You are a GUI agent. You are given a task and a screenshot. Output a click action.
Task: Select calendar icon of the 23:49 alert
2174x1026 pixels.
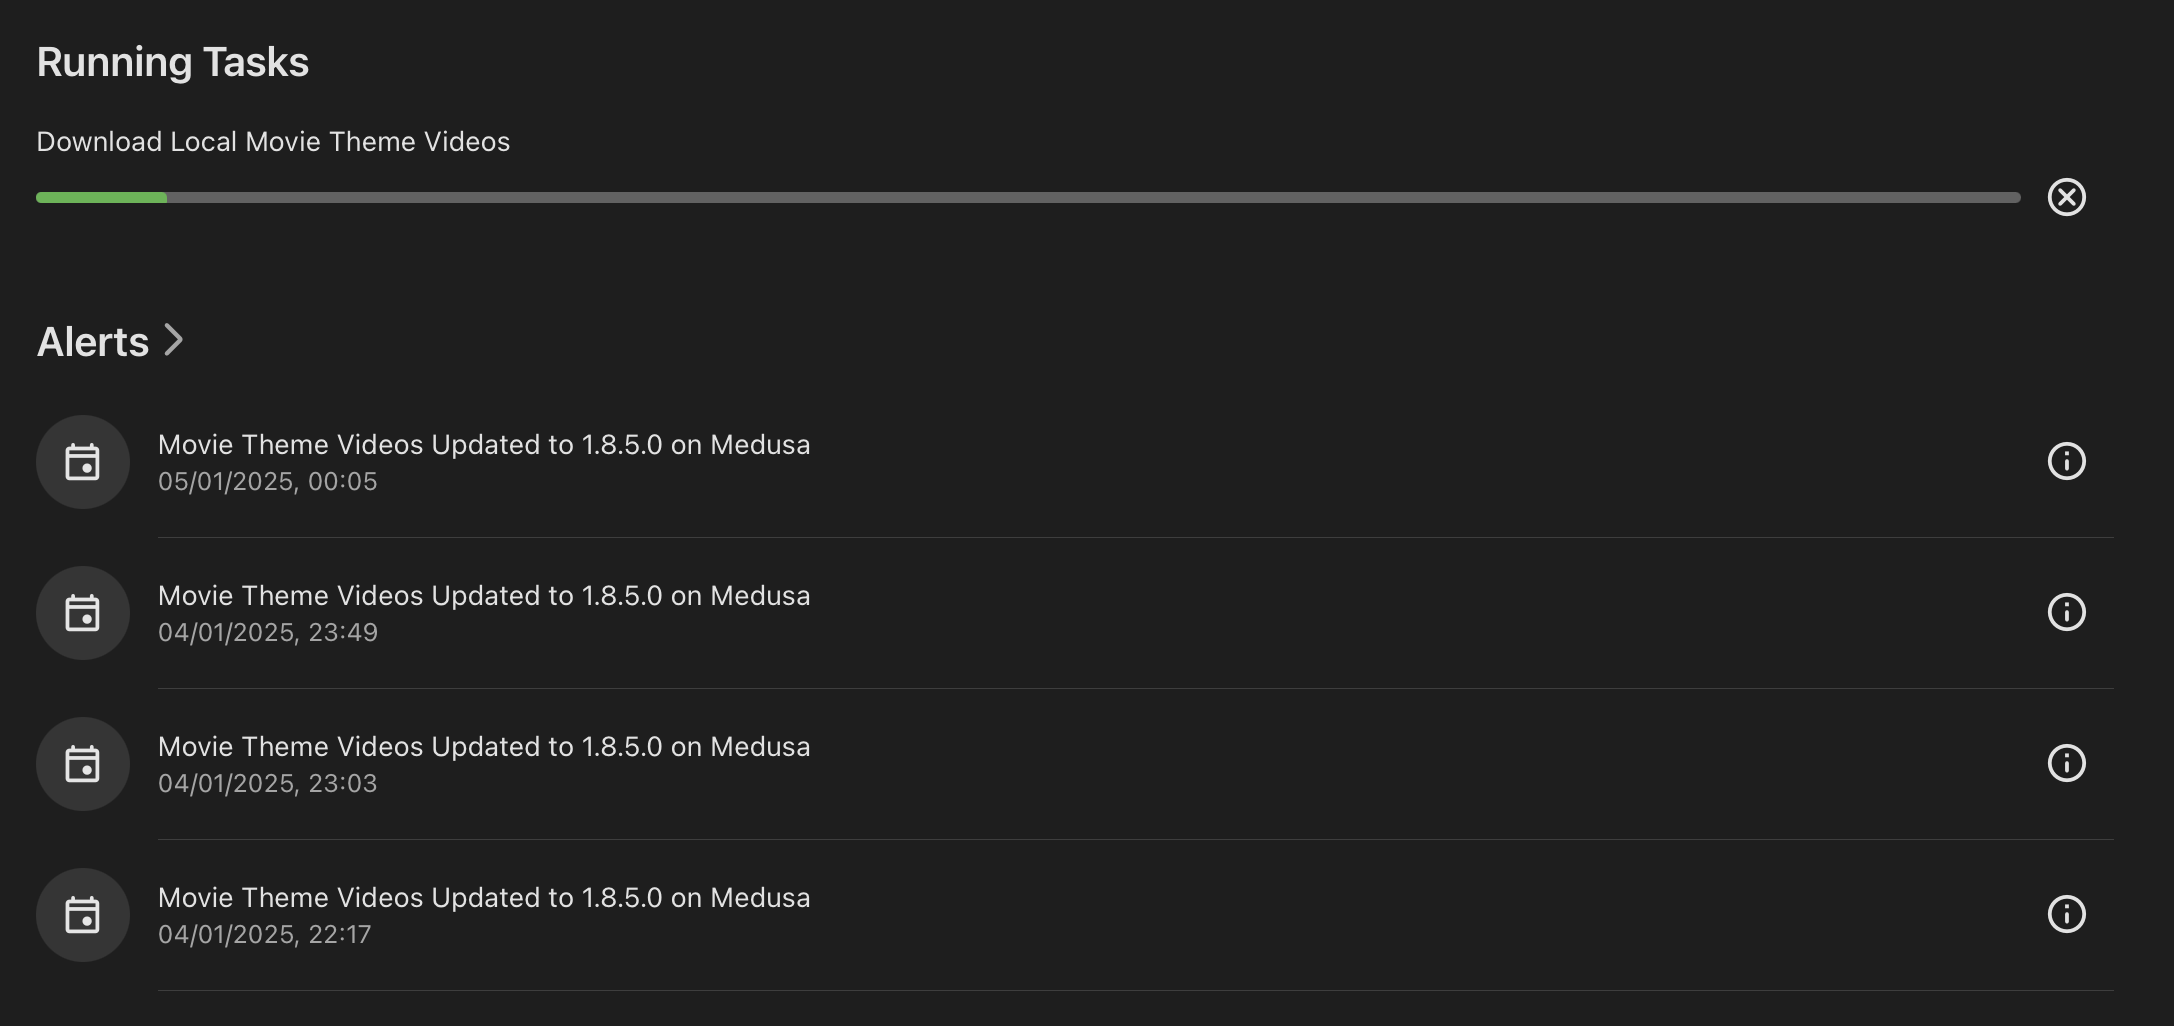click(83, 613)
